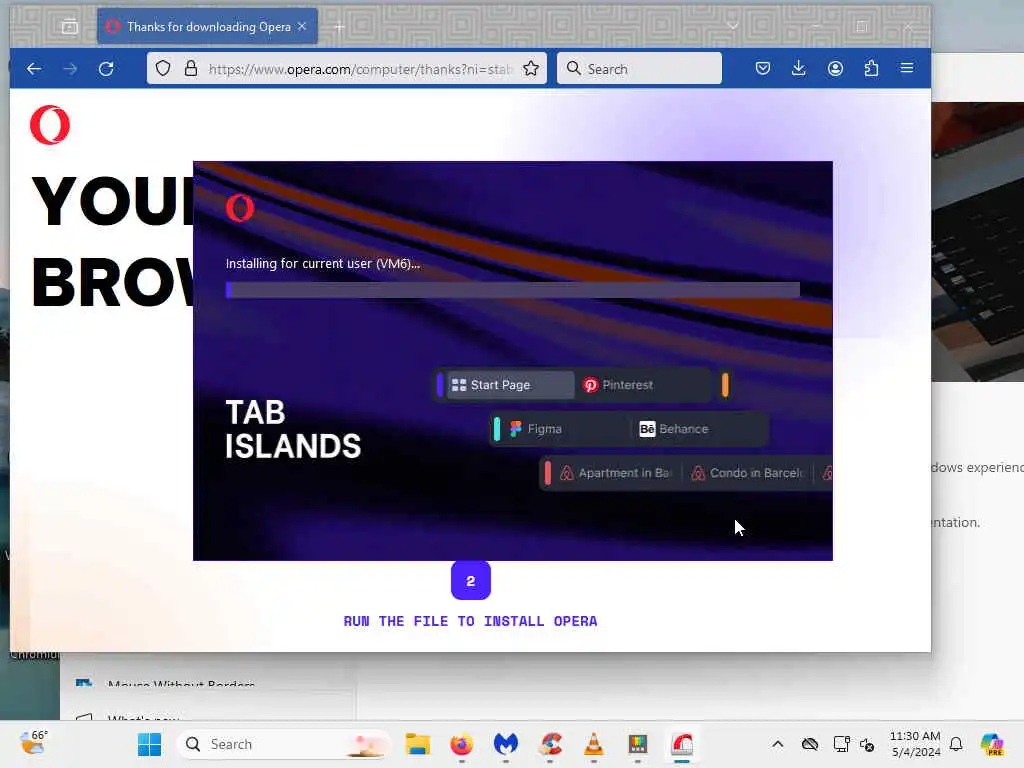The height and width of the screenshot is (768, 1024).
Task: Expand the list all tabs chevron
Action: [732, 27]
